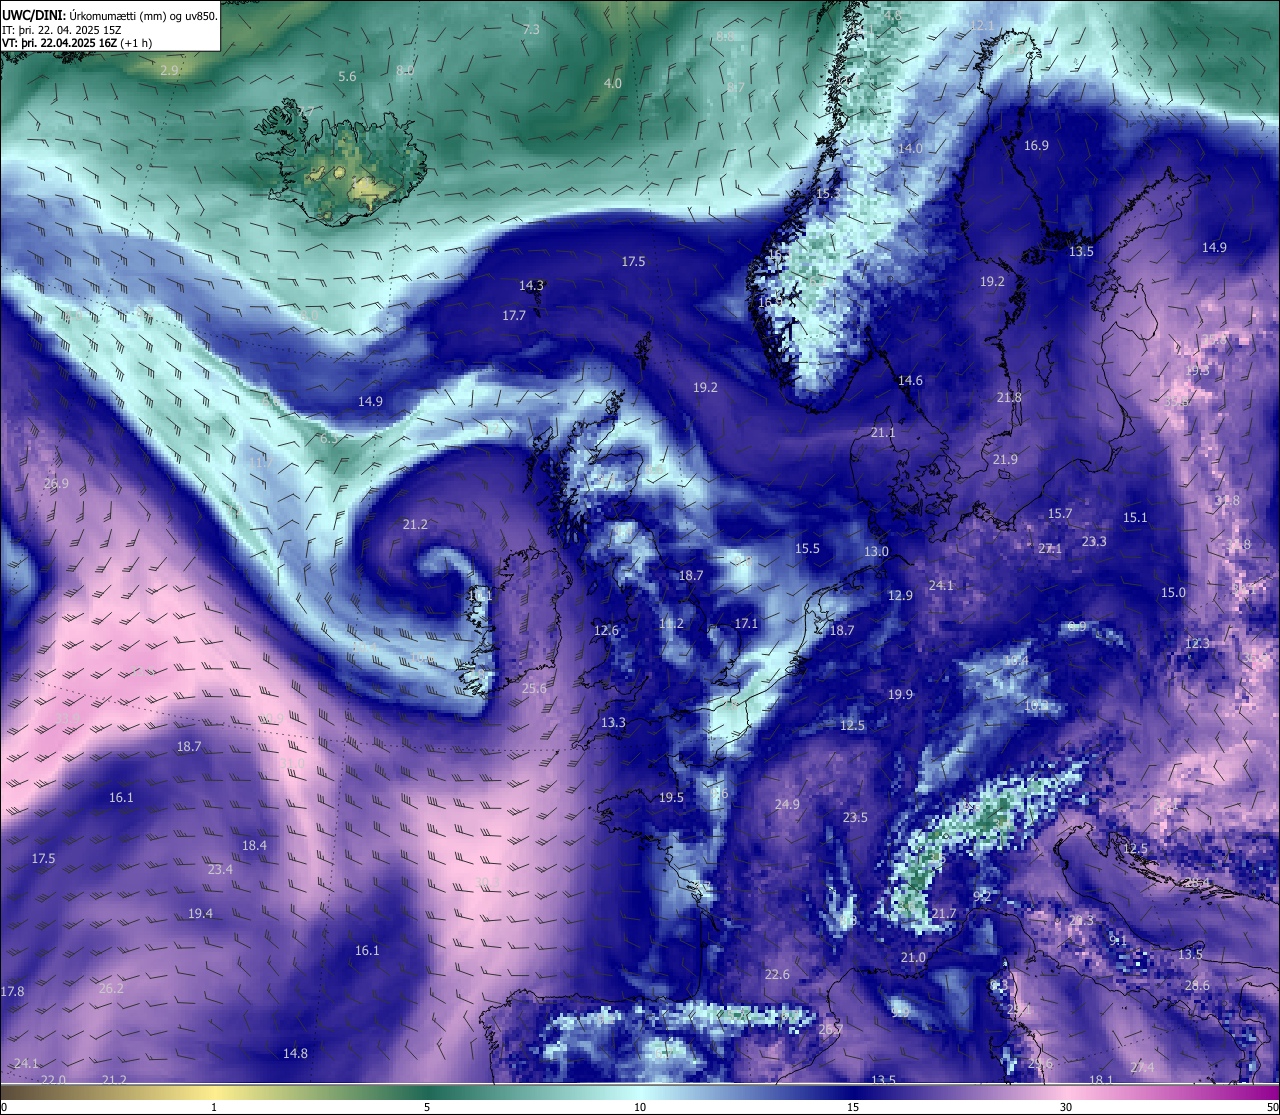Click the map value '18.4' over the Atlantic
The width and height of the screenshot is (1280, 1115).
tap(254, 845)
